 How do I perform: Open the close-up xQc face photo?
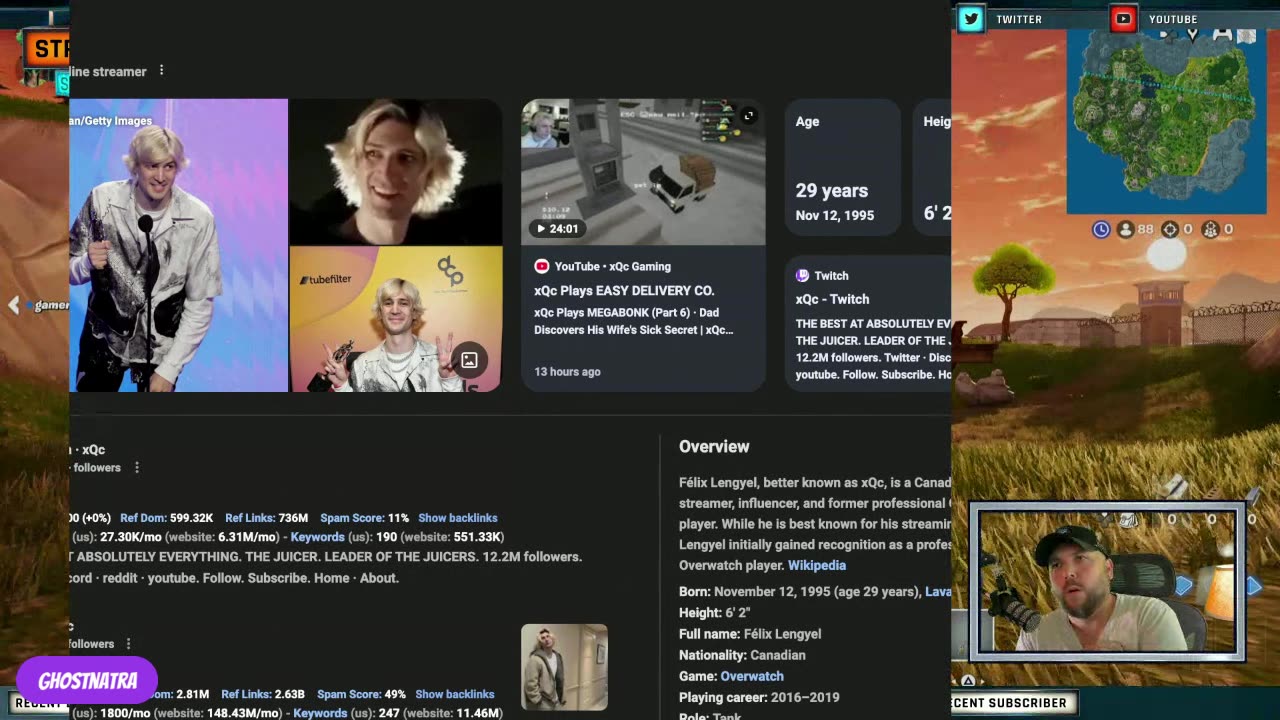pos(396,171)
